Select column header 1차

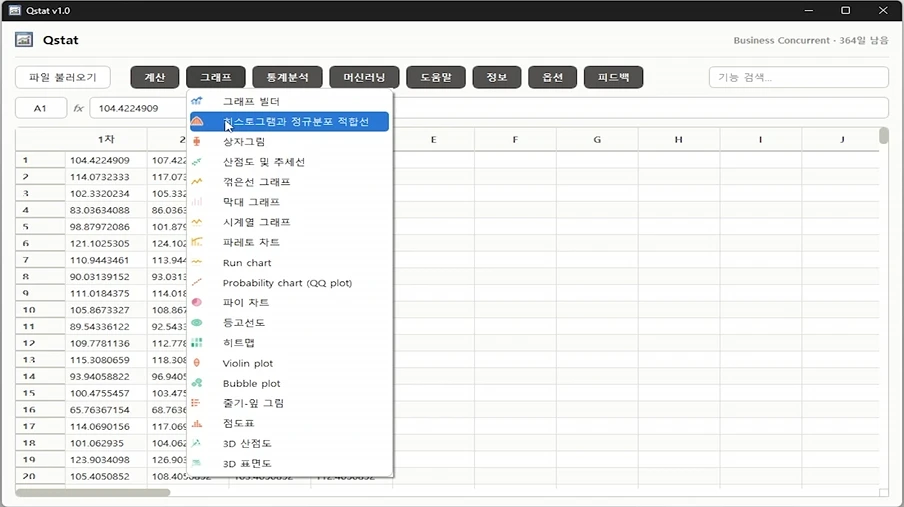click(x=106, y=140)
